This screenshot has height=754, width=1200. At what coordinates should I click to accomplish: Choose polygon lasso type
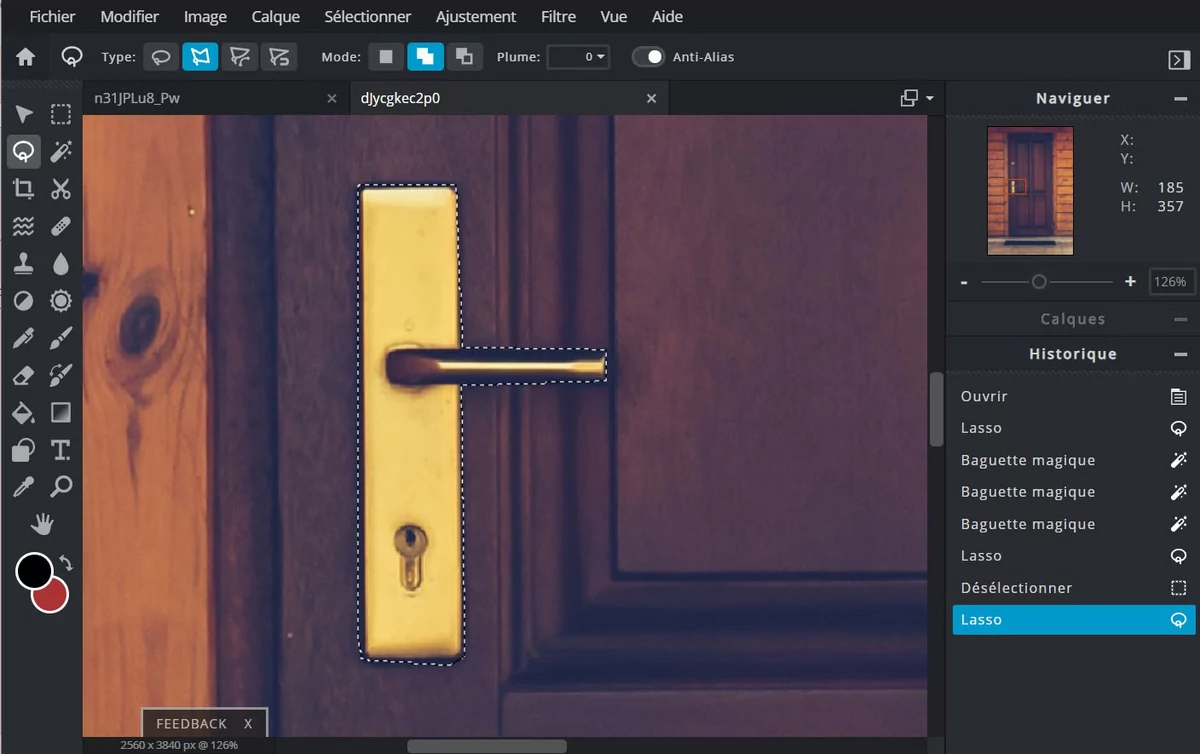[200, 57]
